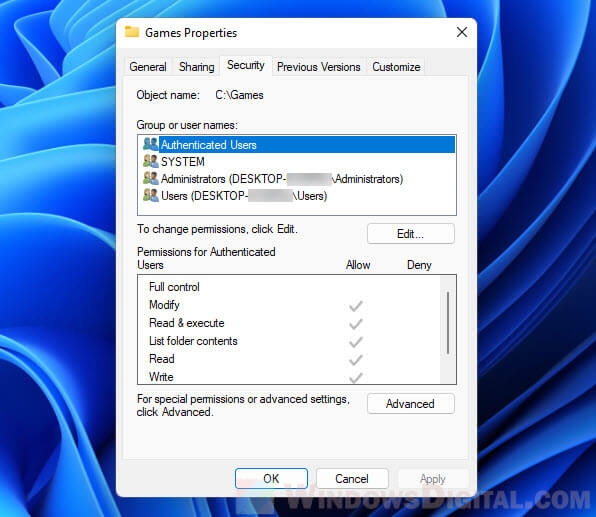Open the Customize tab
The width and height of the screenshot is (596, 517).
pos(396,67)
